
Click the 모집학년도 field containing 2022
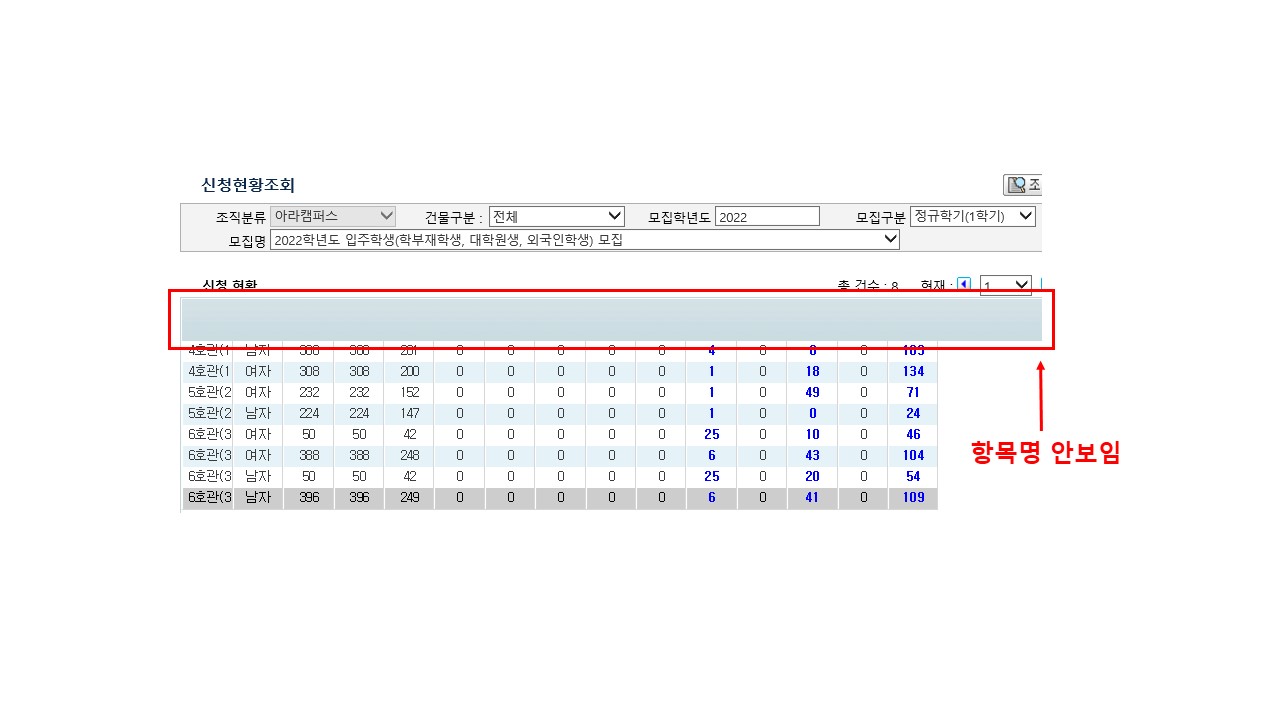click(x=767, y=217)
